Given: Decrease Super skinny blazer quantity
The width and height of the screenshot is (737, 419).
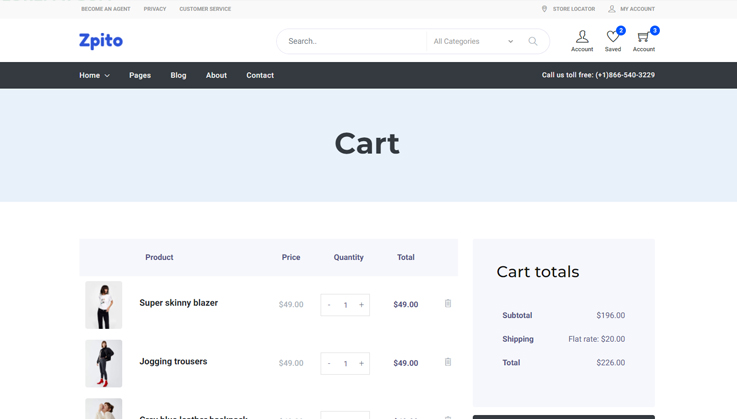Looking at the screenshot, I should (329, 305).
